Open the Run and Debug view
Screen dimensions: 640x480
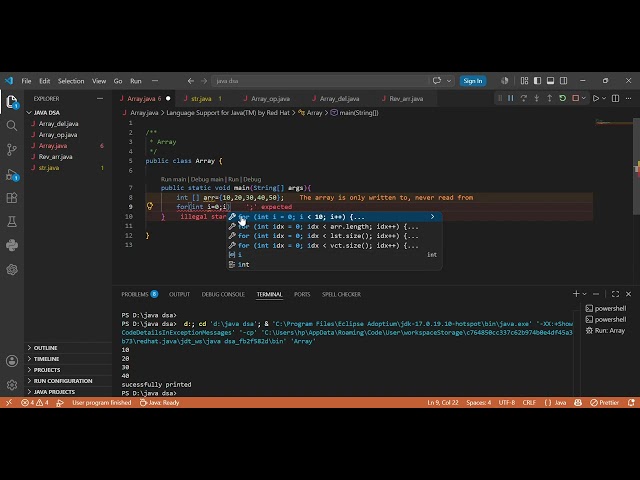pos(12,175)
